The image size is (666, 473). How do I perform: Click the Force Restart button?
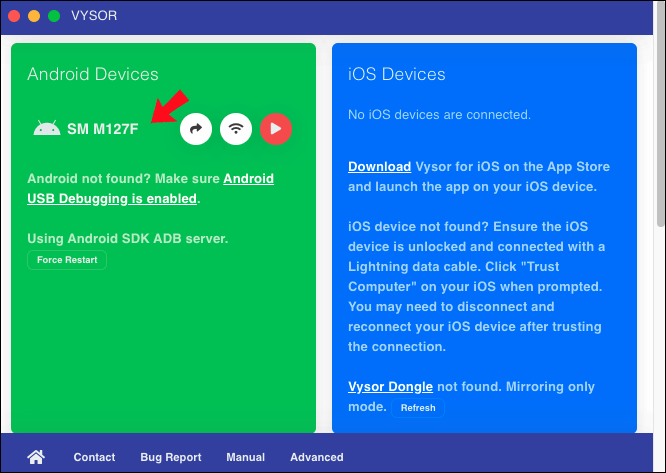pos(67,260)
